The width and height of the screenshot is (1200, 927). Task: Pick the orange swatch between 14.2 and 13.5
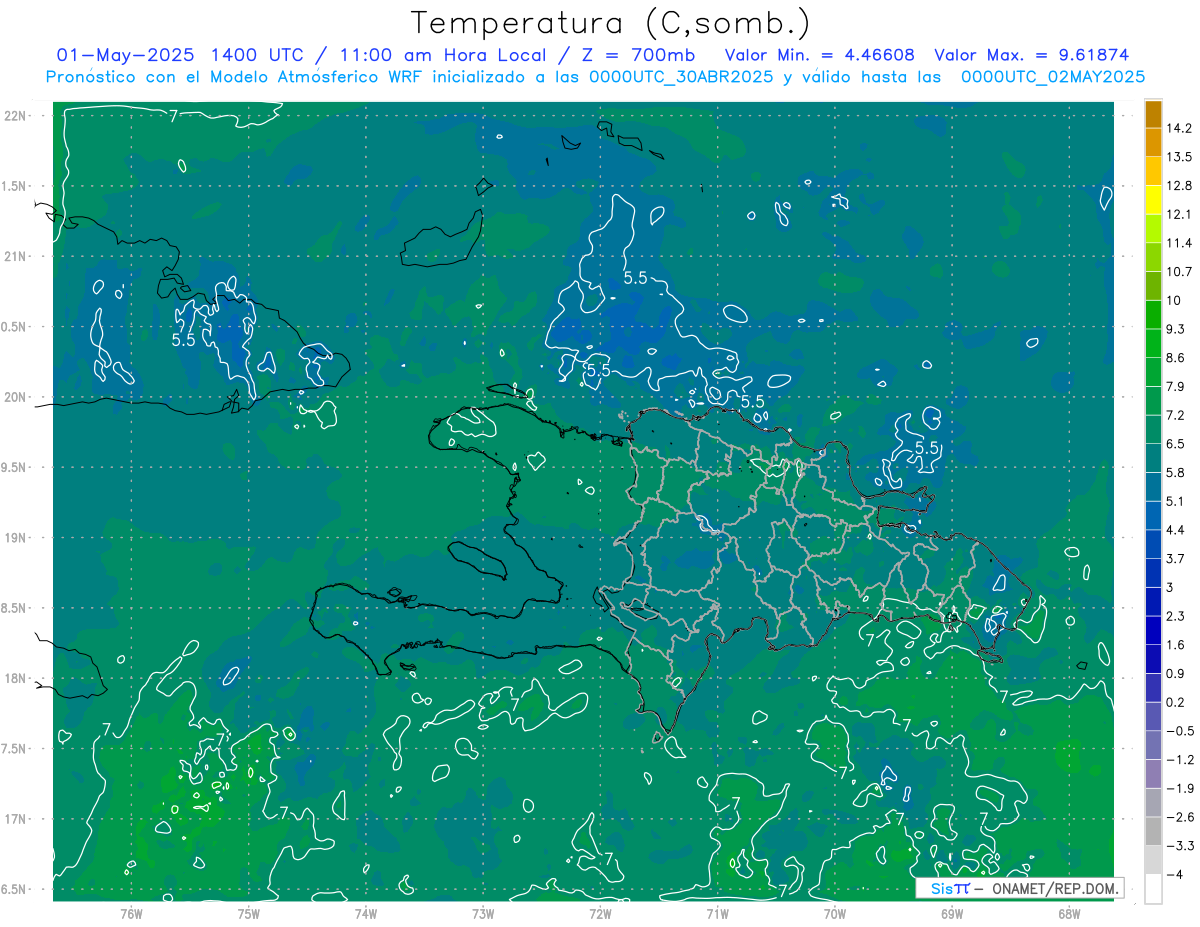(1153, 143)
